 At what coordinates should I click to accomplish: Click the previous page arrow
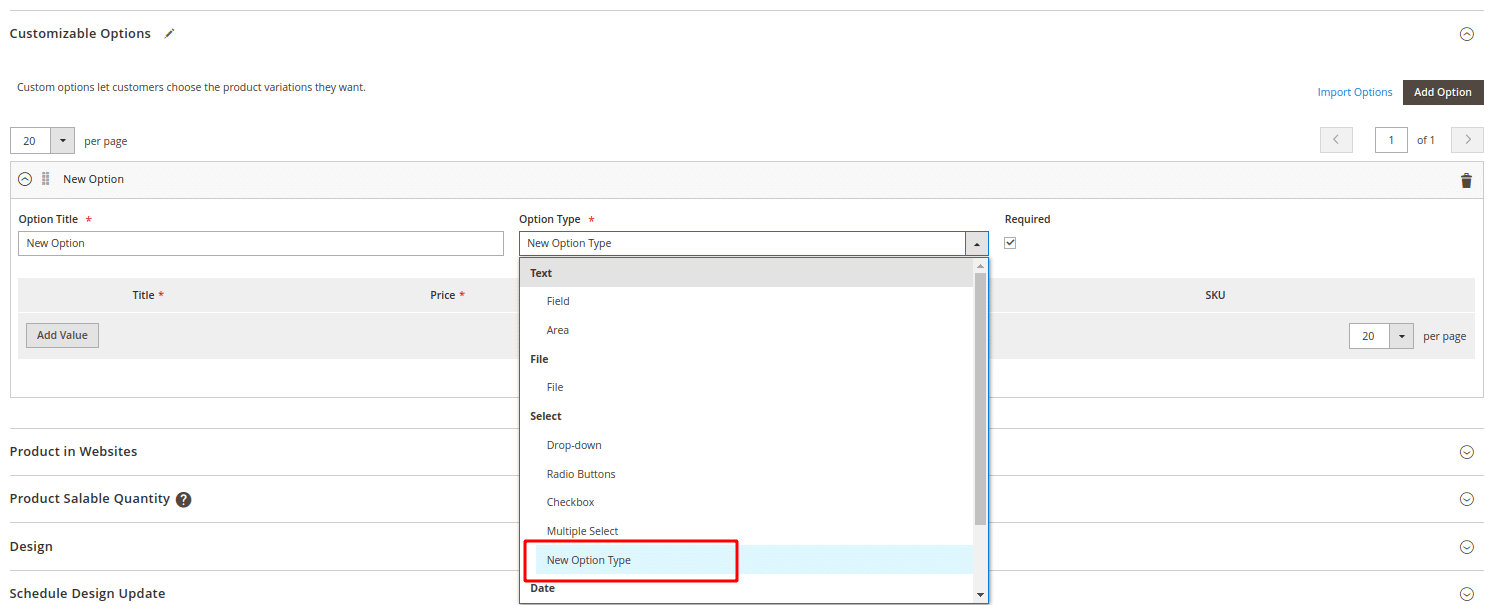point(1336,140)
